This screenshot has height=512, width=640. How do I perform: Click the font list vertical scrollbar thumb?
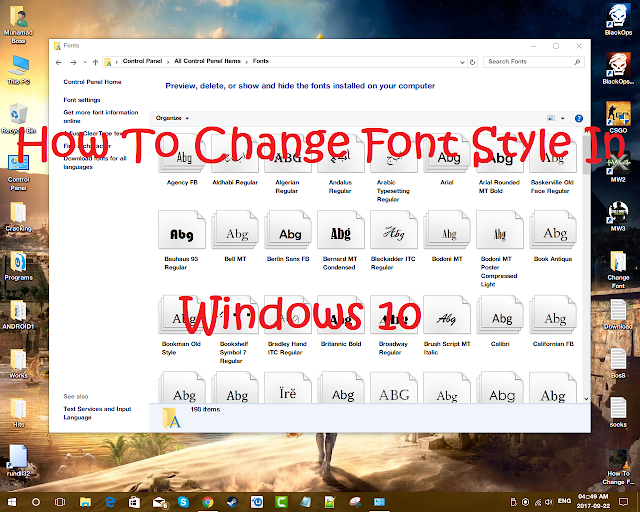click(x=586, y=154)
